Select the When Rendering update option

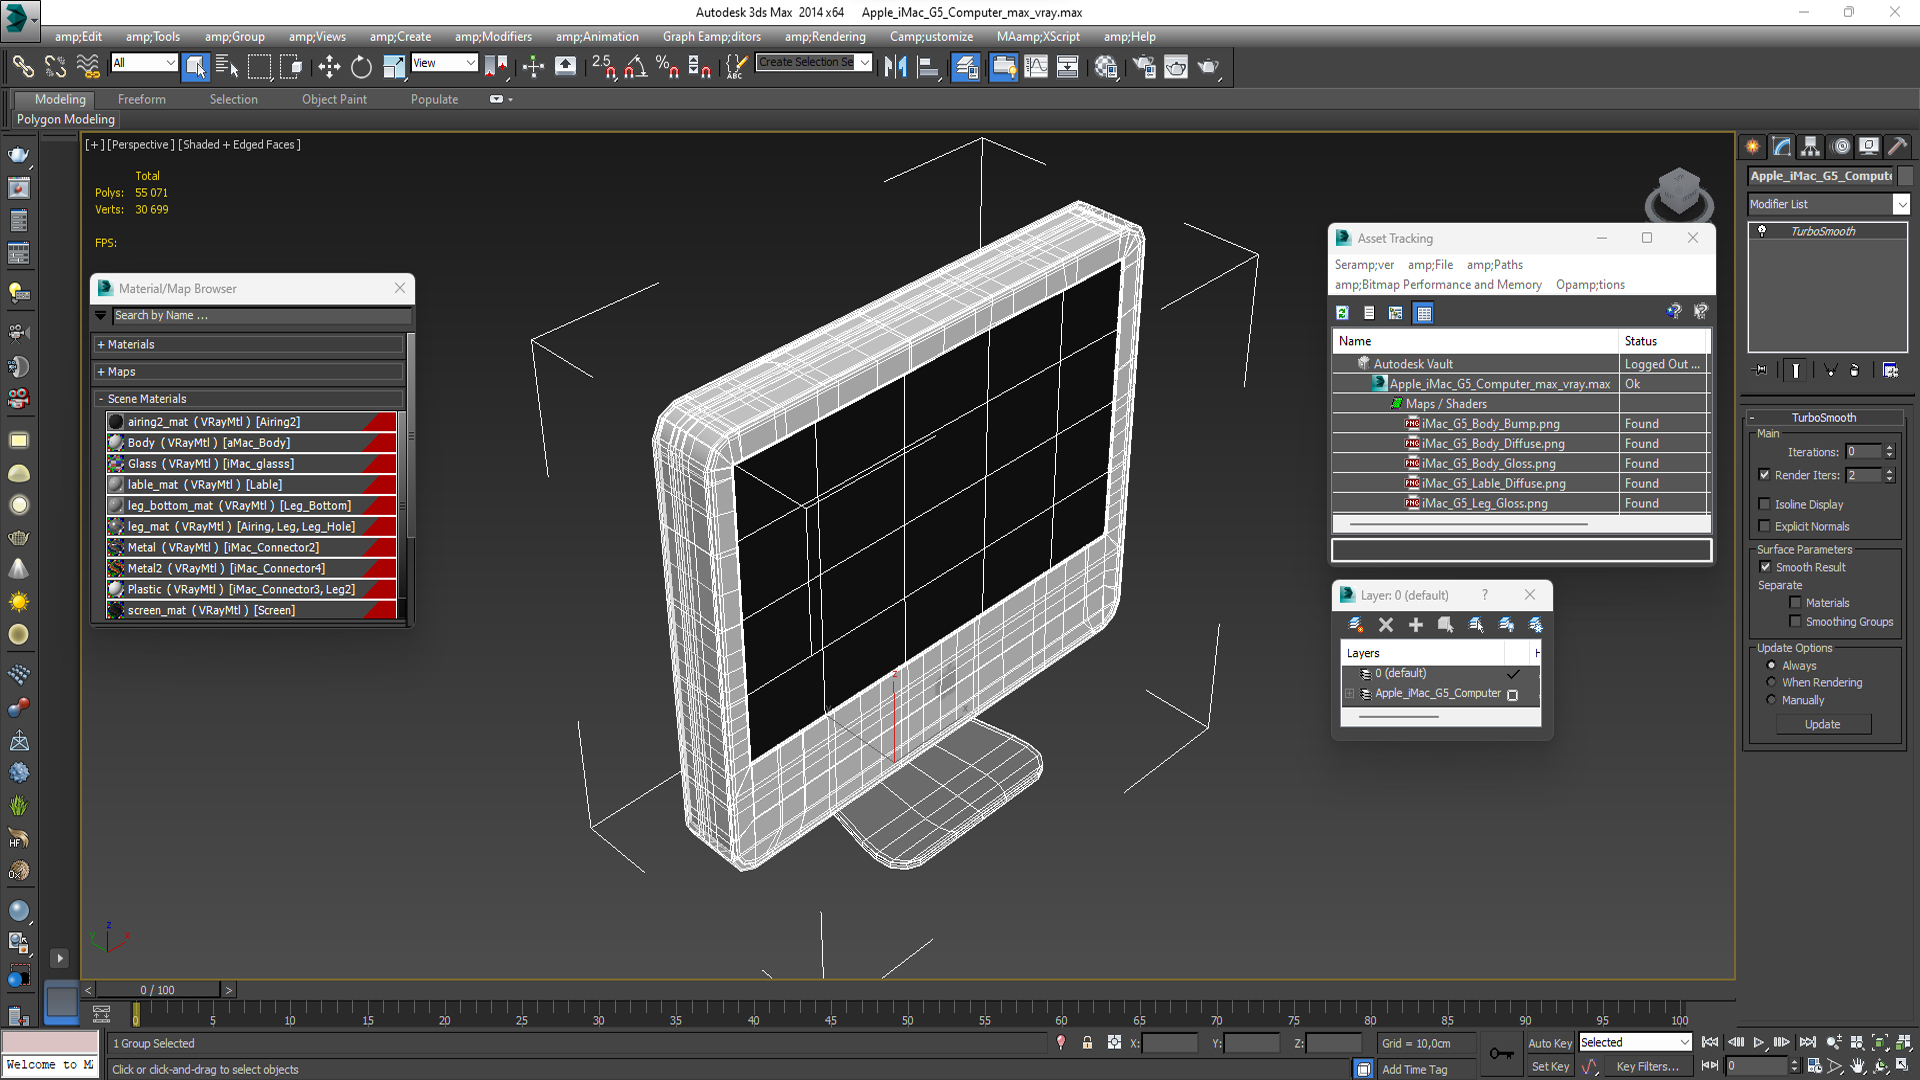(x=1771, y=682)
